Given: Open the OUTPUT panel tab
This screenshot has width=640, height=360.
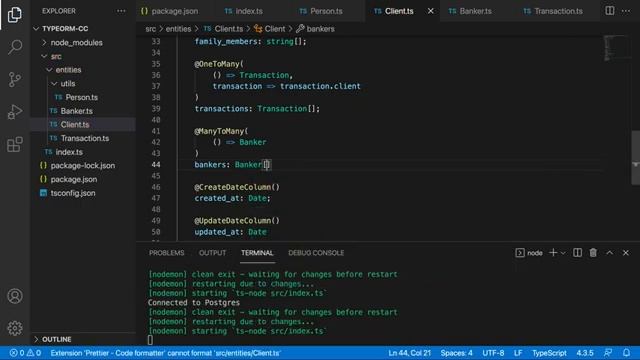Looking at the screenshot, I should pyautogui.click(x=212, y=253).
